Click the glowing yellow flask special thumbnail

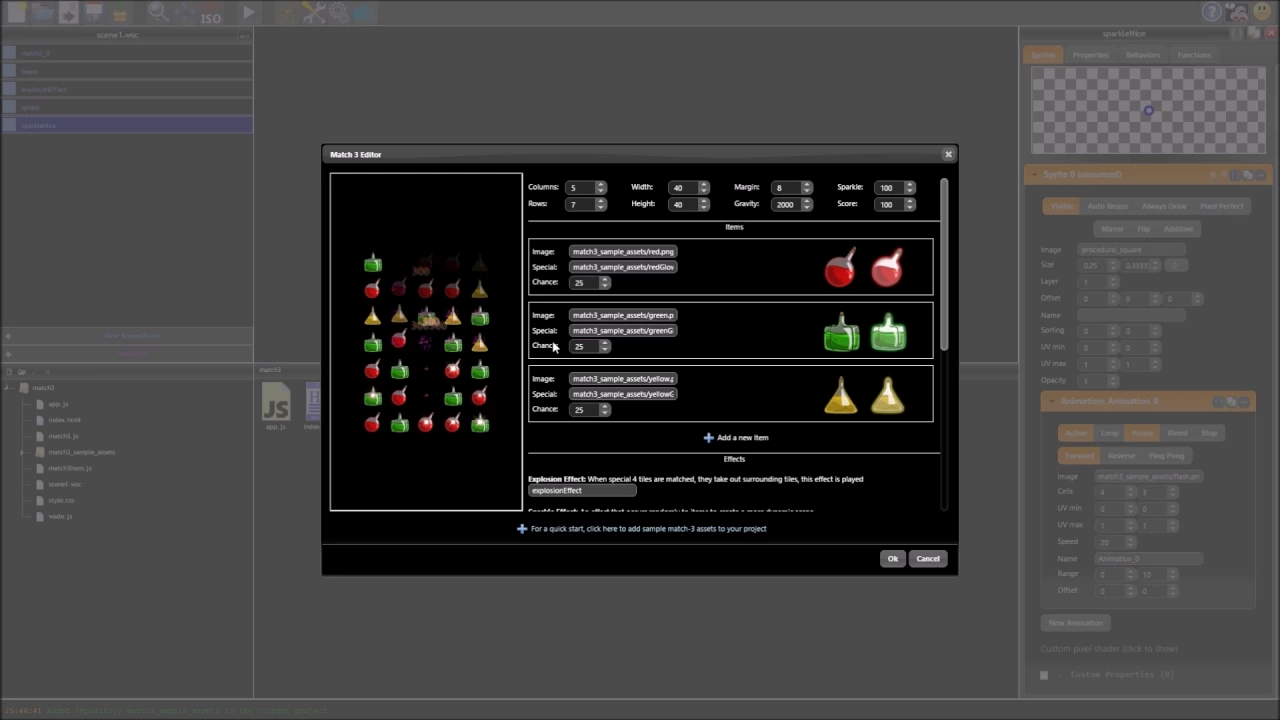pyautogui.click(x=887, y=395)
